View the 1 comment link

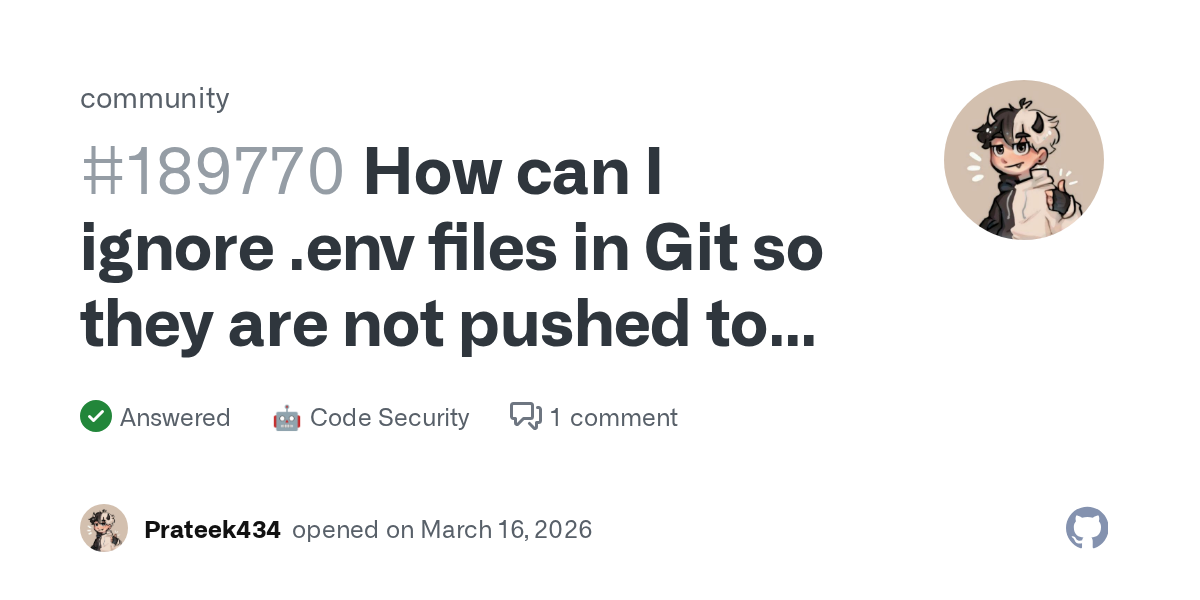(613, 418)
